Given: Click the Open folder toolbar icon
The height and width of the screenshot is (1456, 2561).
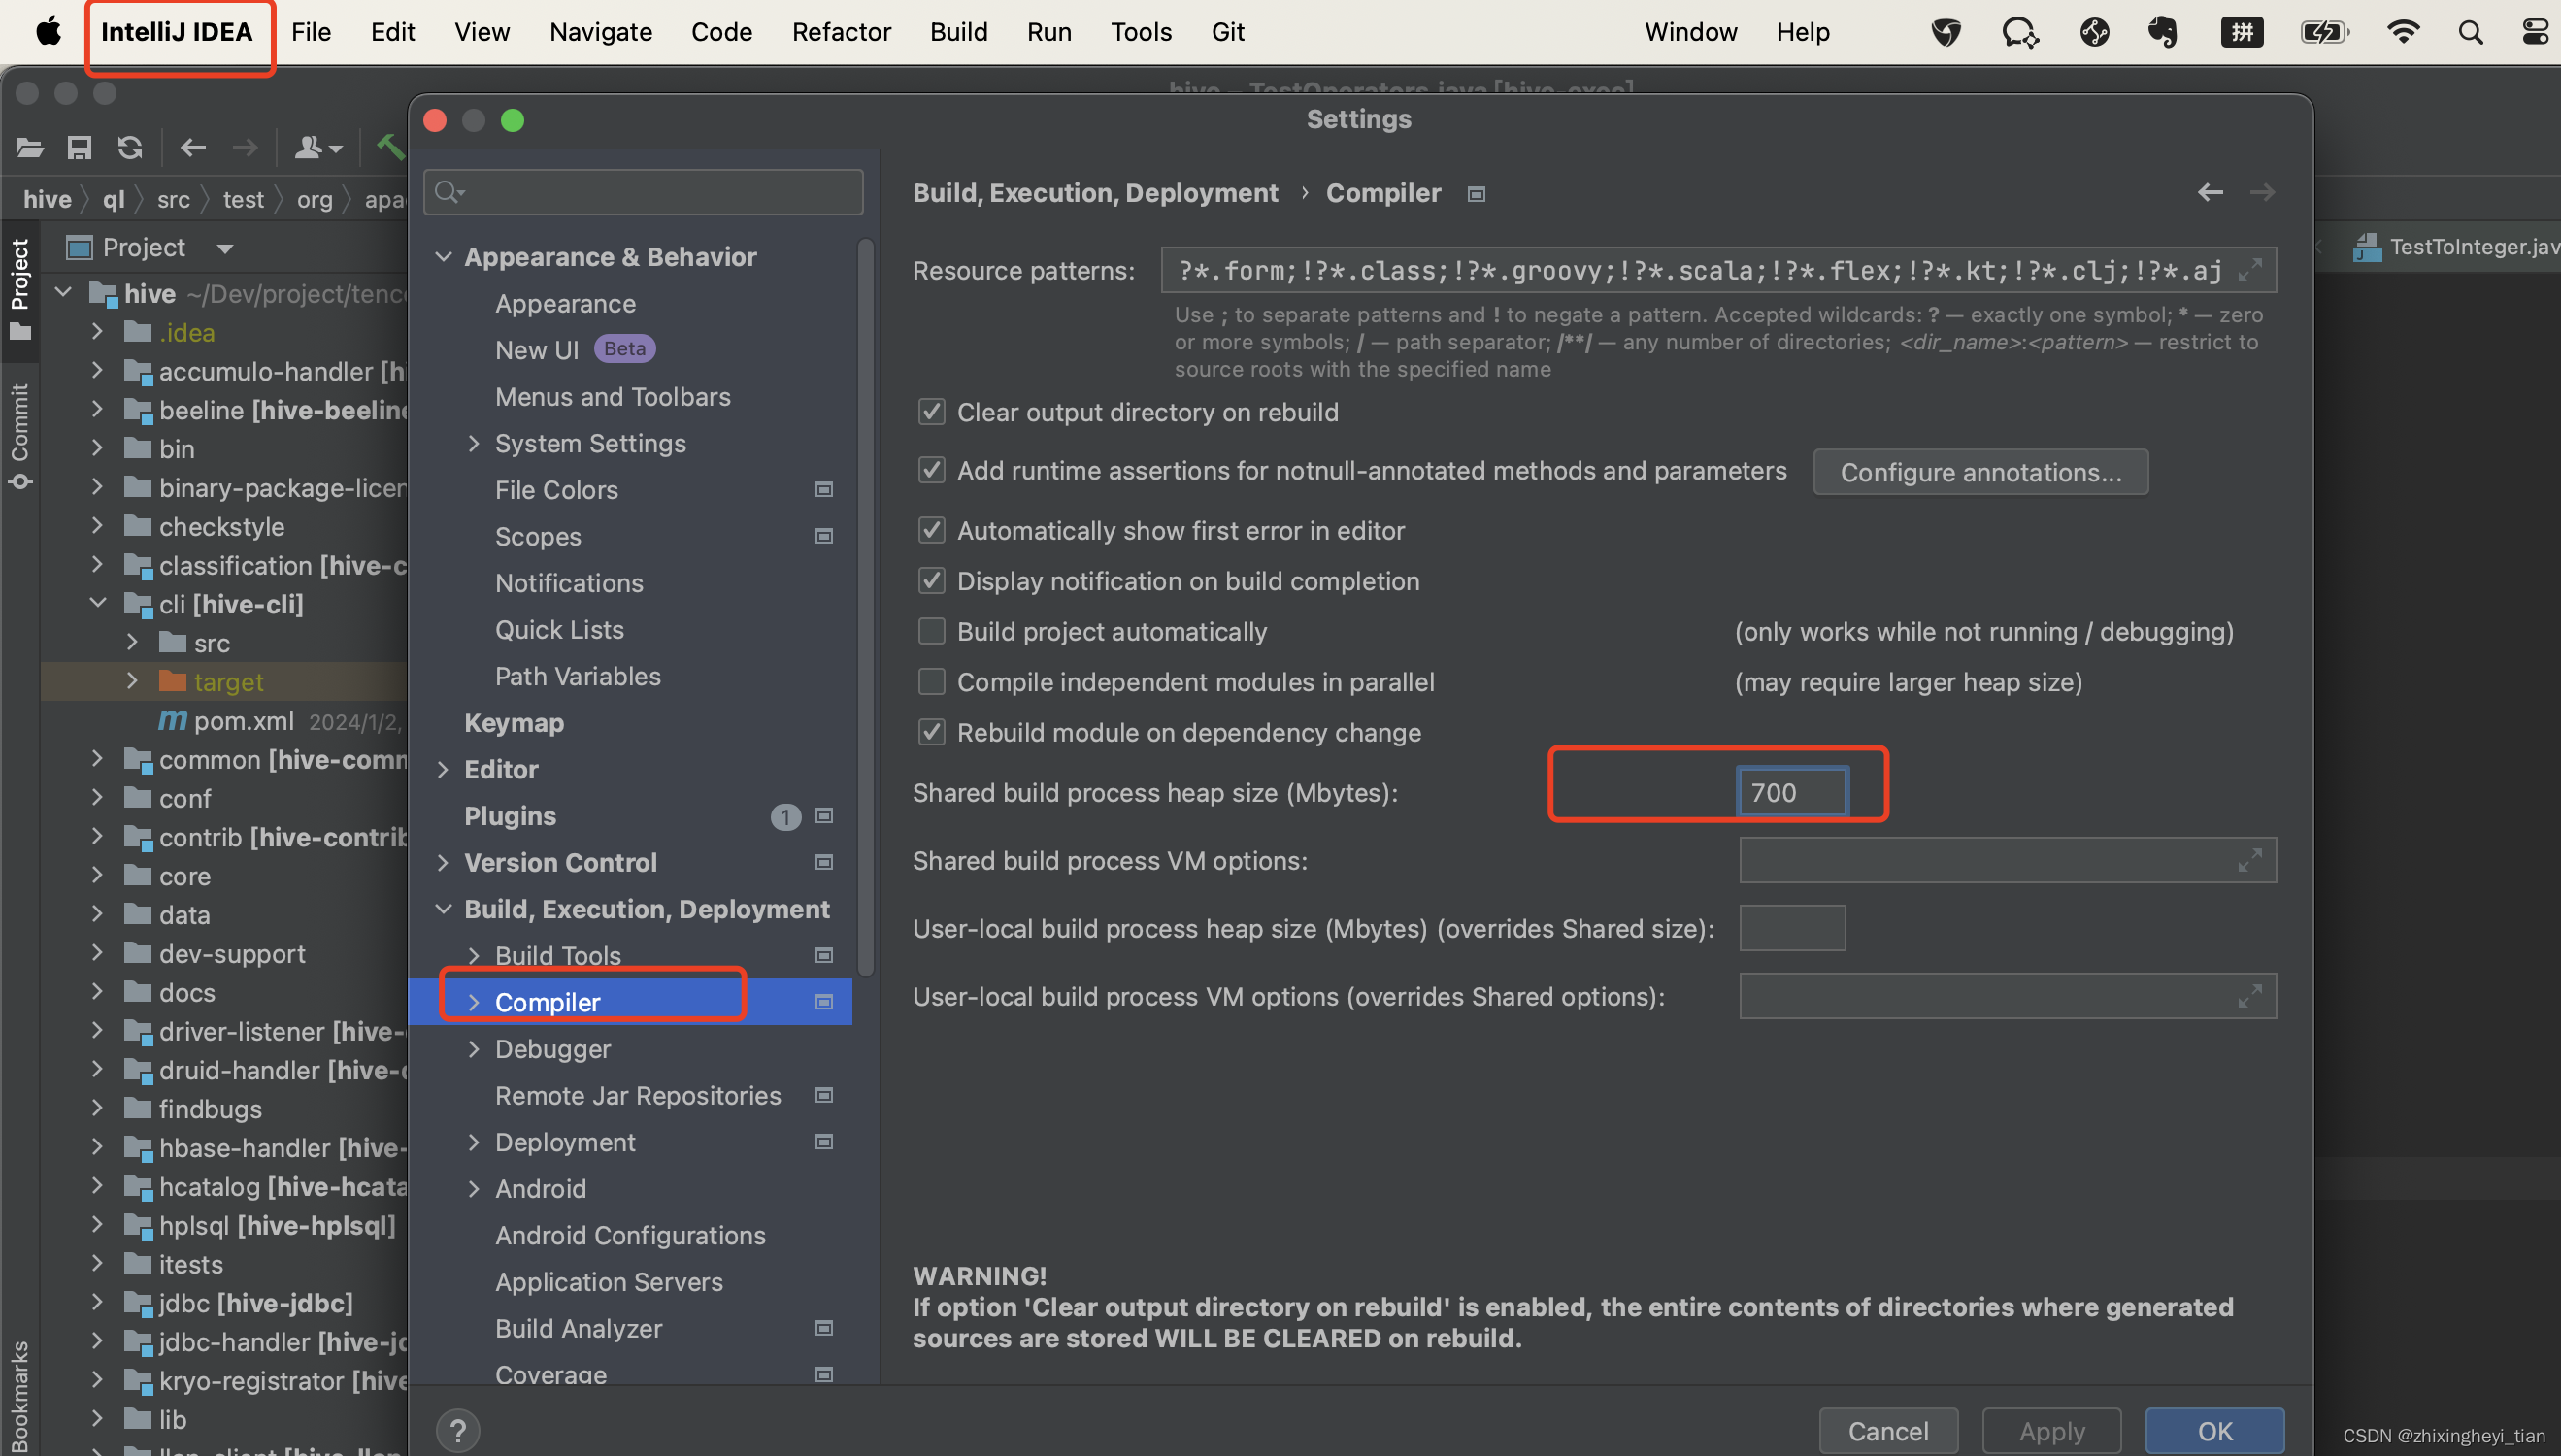Looking at the screenshot, I should point(30,148).
